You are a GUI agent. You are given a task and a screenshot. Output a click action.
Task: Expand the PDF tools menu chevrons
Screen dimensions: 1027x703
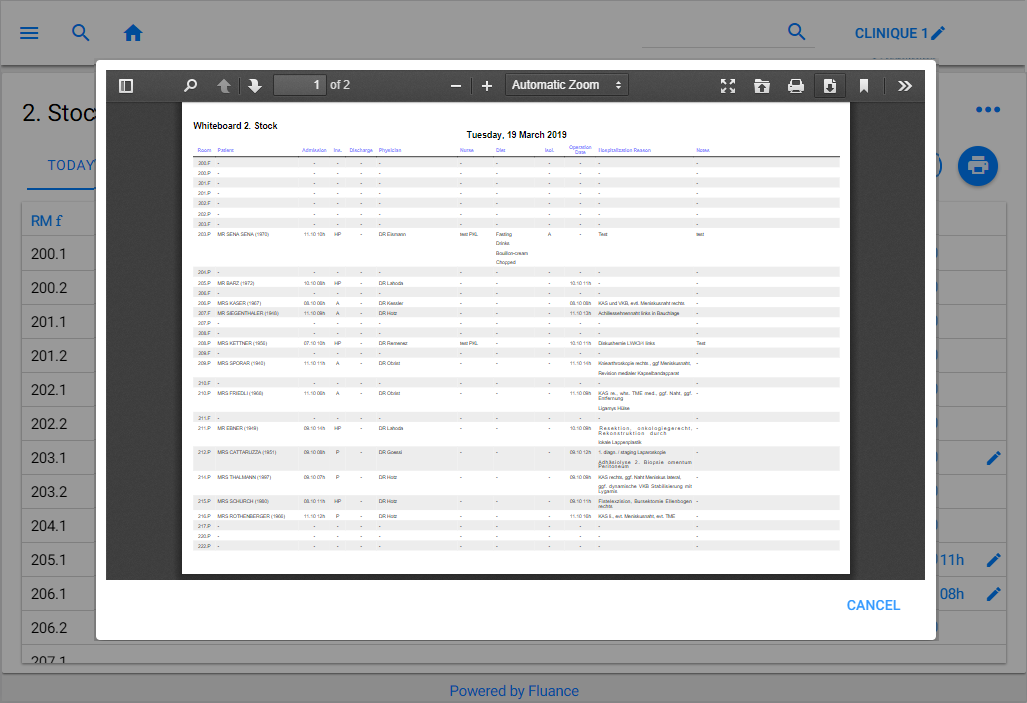905,86
